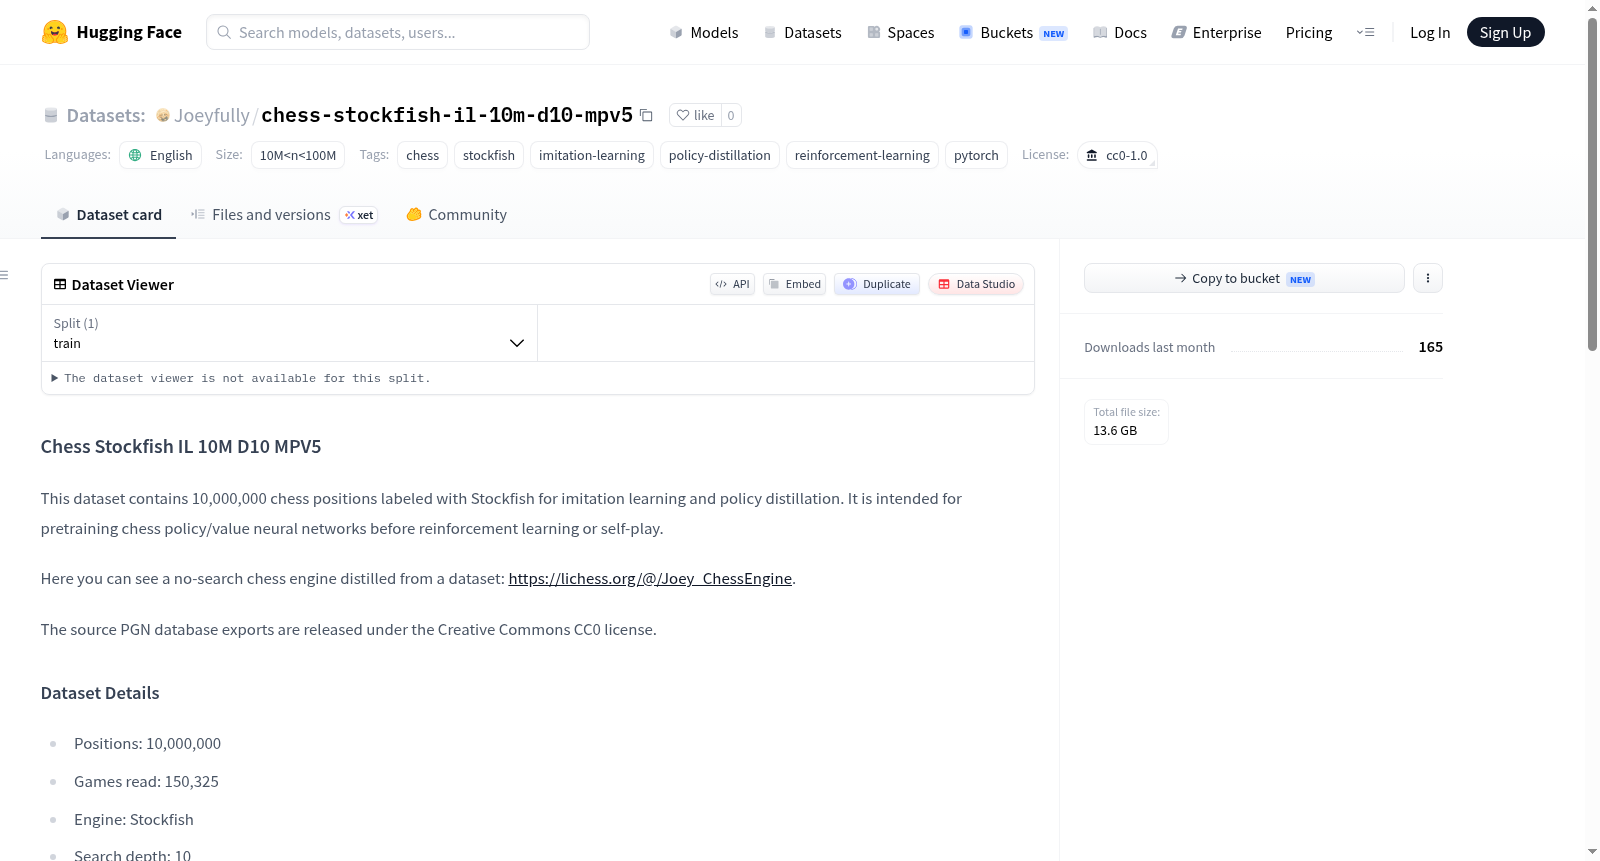Screen dimensions: 1600x861
Task: Open the collapsed sidebar menu icon
Action: pyautogui.click(x=4, y=275)
